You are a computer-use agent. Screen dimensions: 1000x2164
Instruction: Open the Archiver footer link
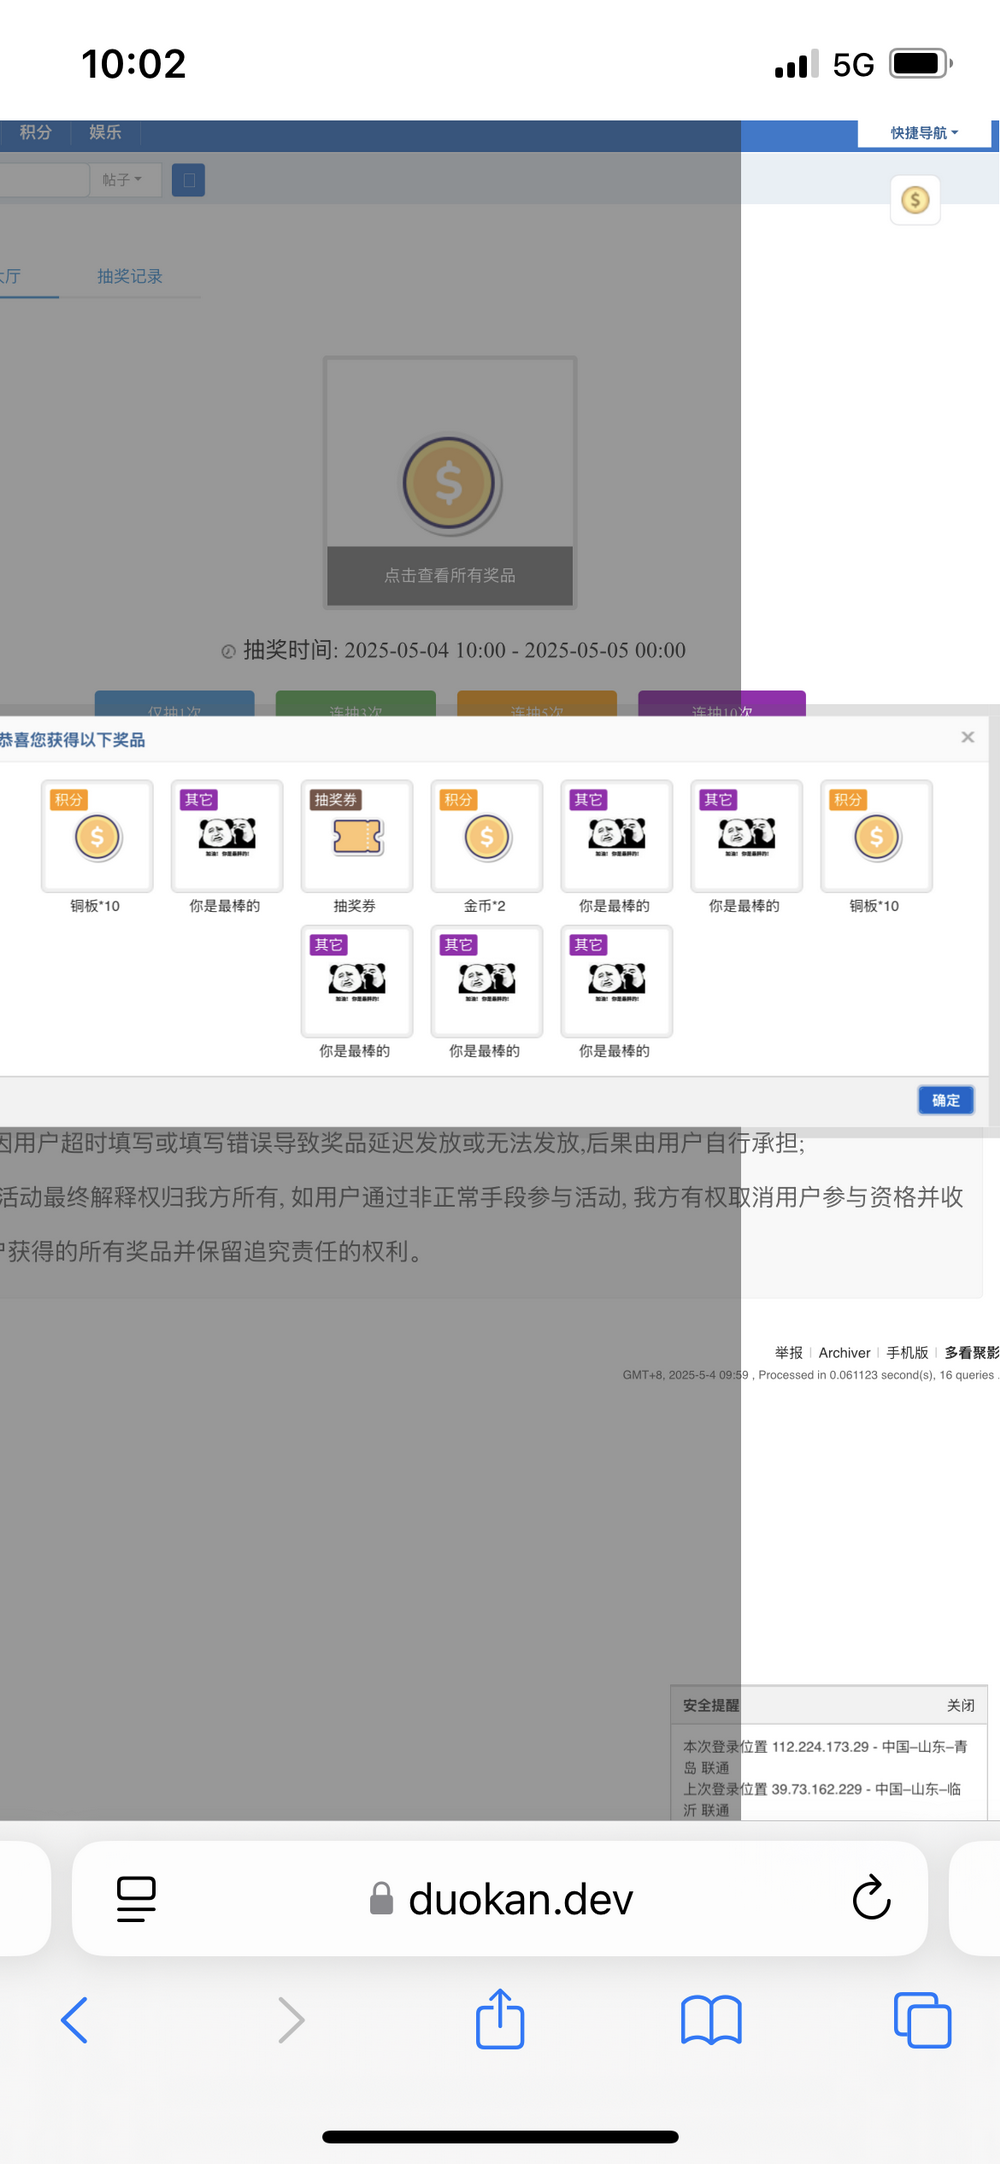[x=844, y=1353]
